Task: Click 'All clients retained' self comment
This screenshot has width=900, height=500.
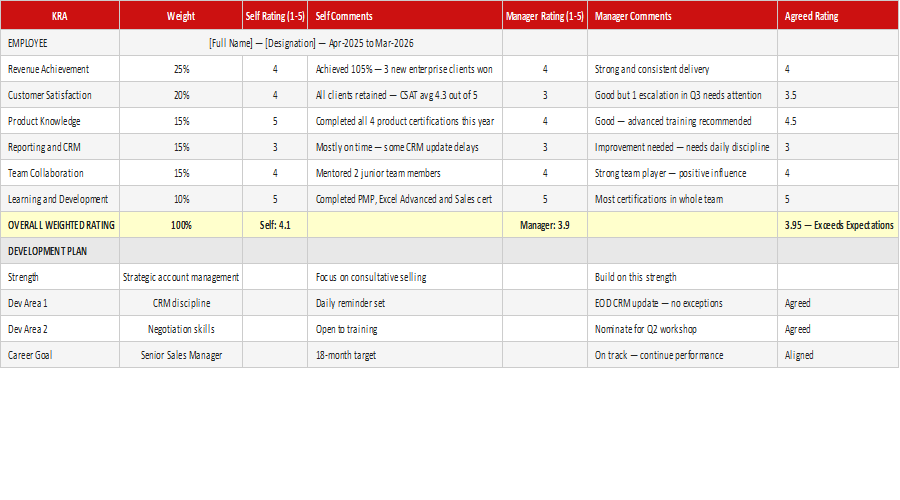Action: tap(405, 95)
